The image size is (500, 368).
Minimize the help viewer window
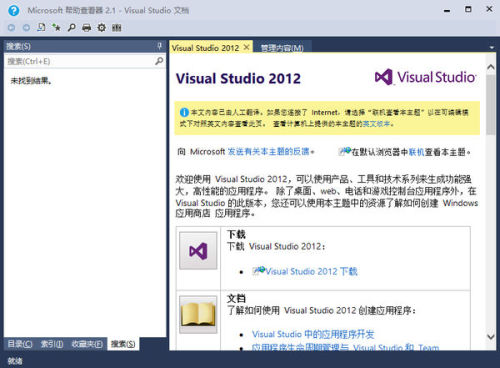(x=447, y=10)
